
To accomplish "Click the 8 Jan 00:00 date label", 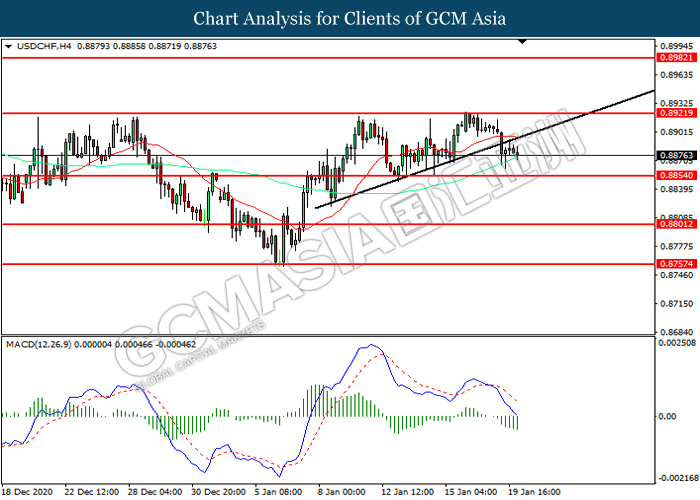I will point(342,492).
